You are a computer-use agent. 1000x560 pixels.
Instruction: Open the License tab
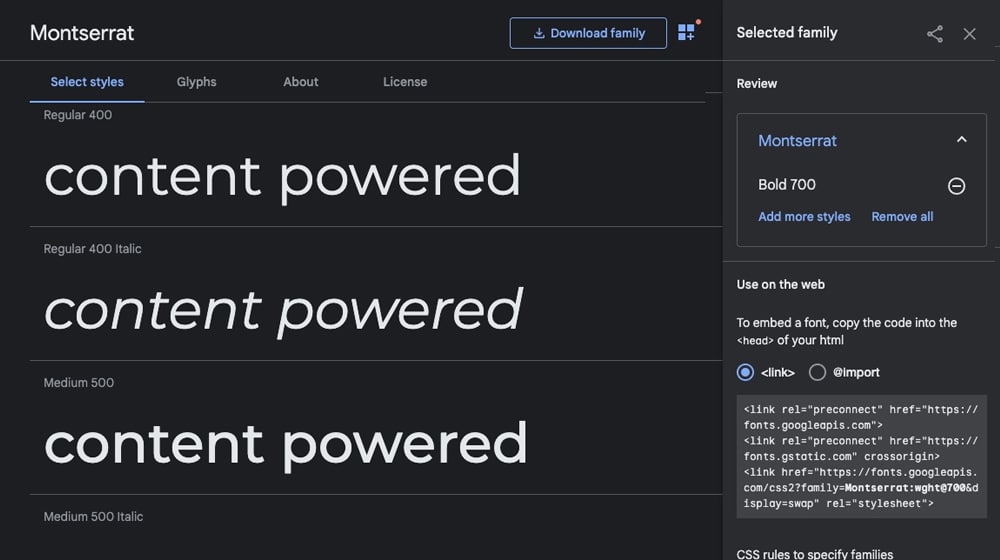pos(405,82)
